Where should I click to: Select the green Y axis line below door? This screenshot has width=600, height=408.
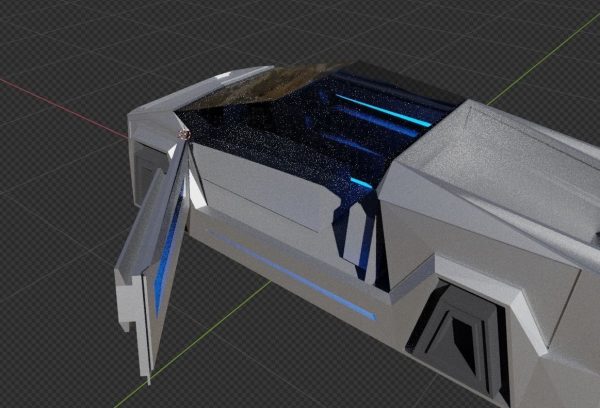pyautogui.click(x=193, y=343)
